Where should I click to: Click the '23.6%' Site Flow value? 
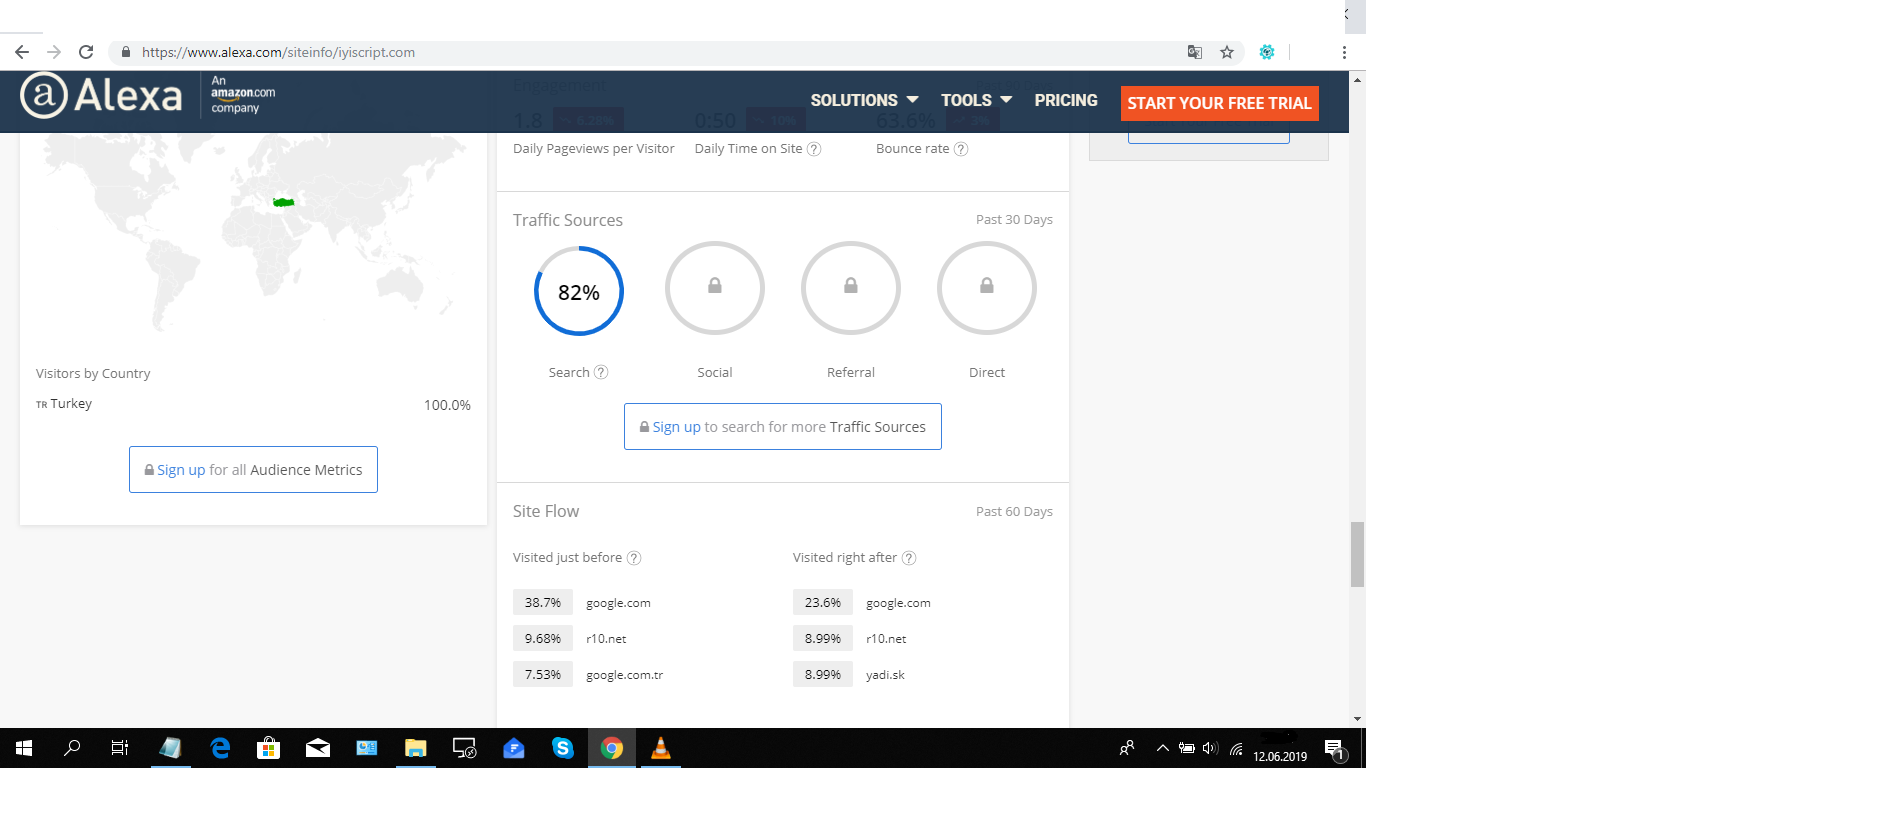tap(823, 602)
